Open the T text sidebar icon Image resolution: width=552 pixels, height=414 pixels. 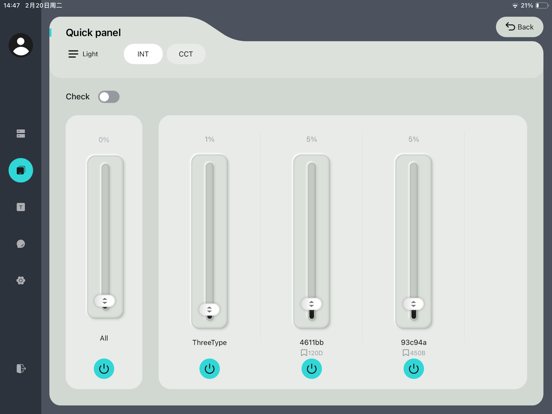[21, 207]
